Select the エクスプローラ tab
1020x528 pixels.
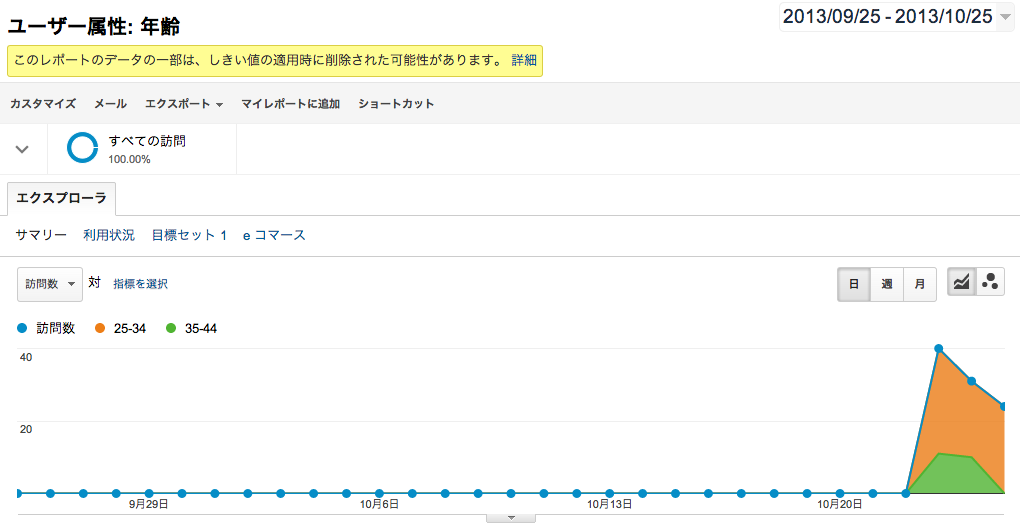61,199
